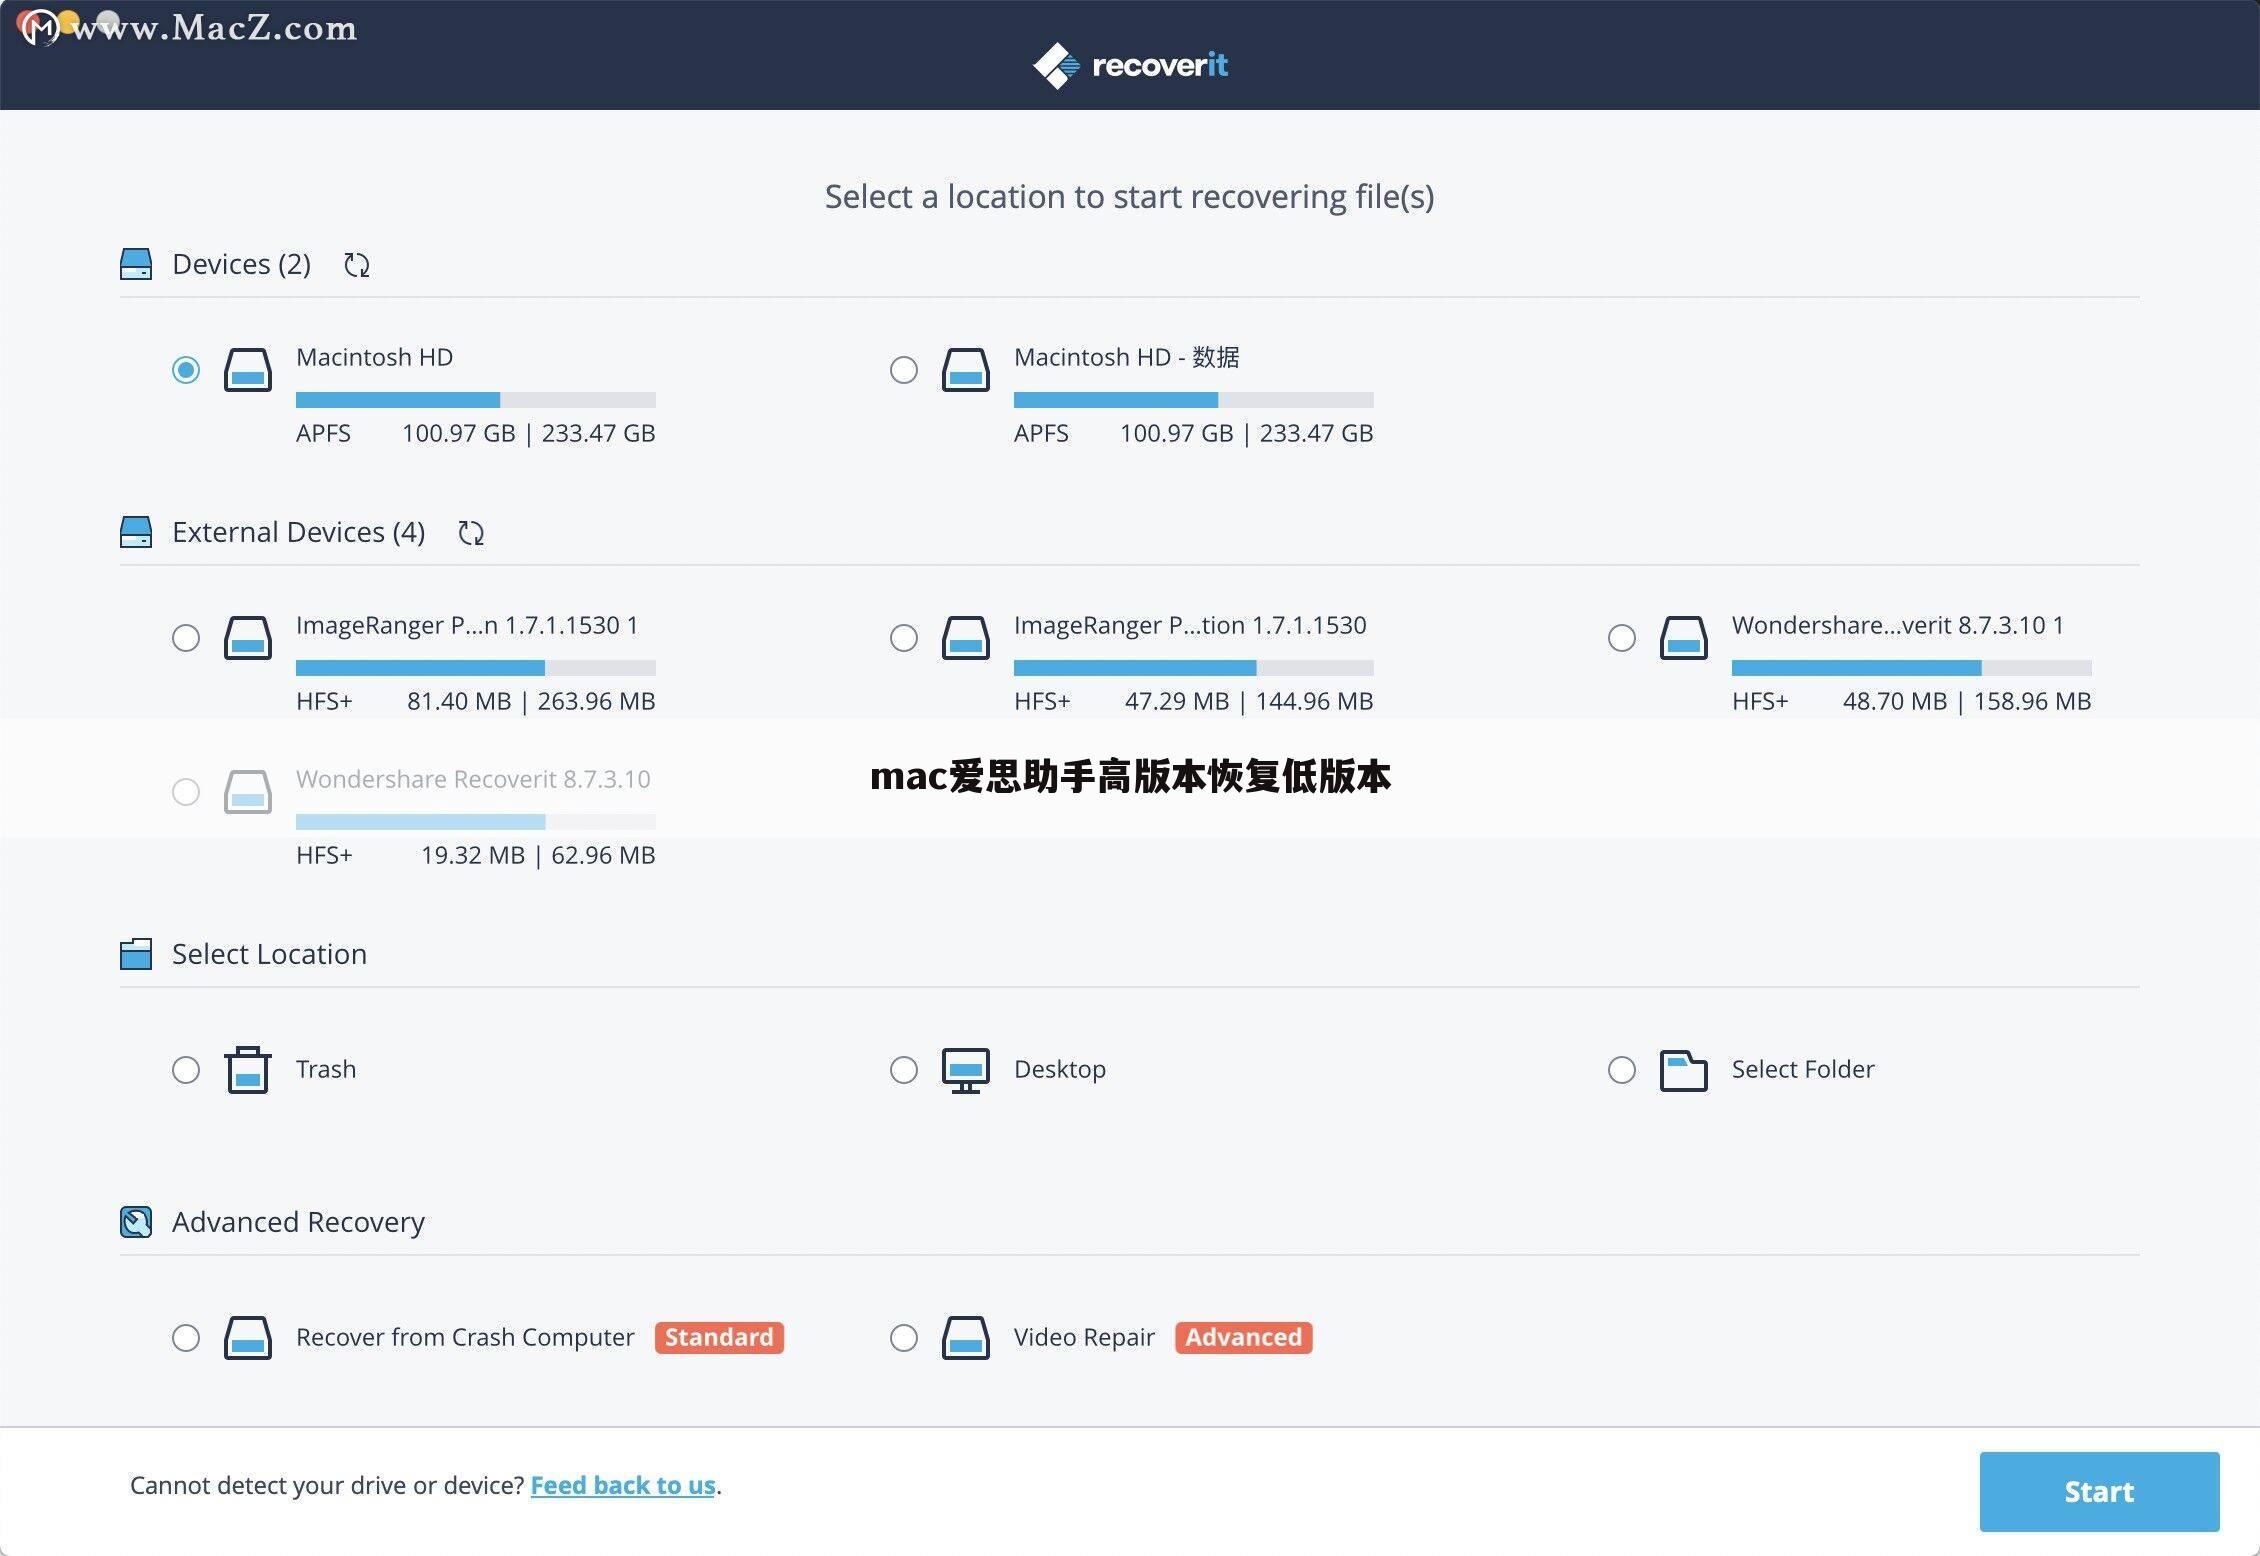Click the Macintosh HD label

[375, 358]
